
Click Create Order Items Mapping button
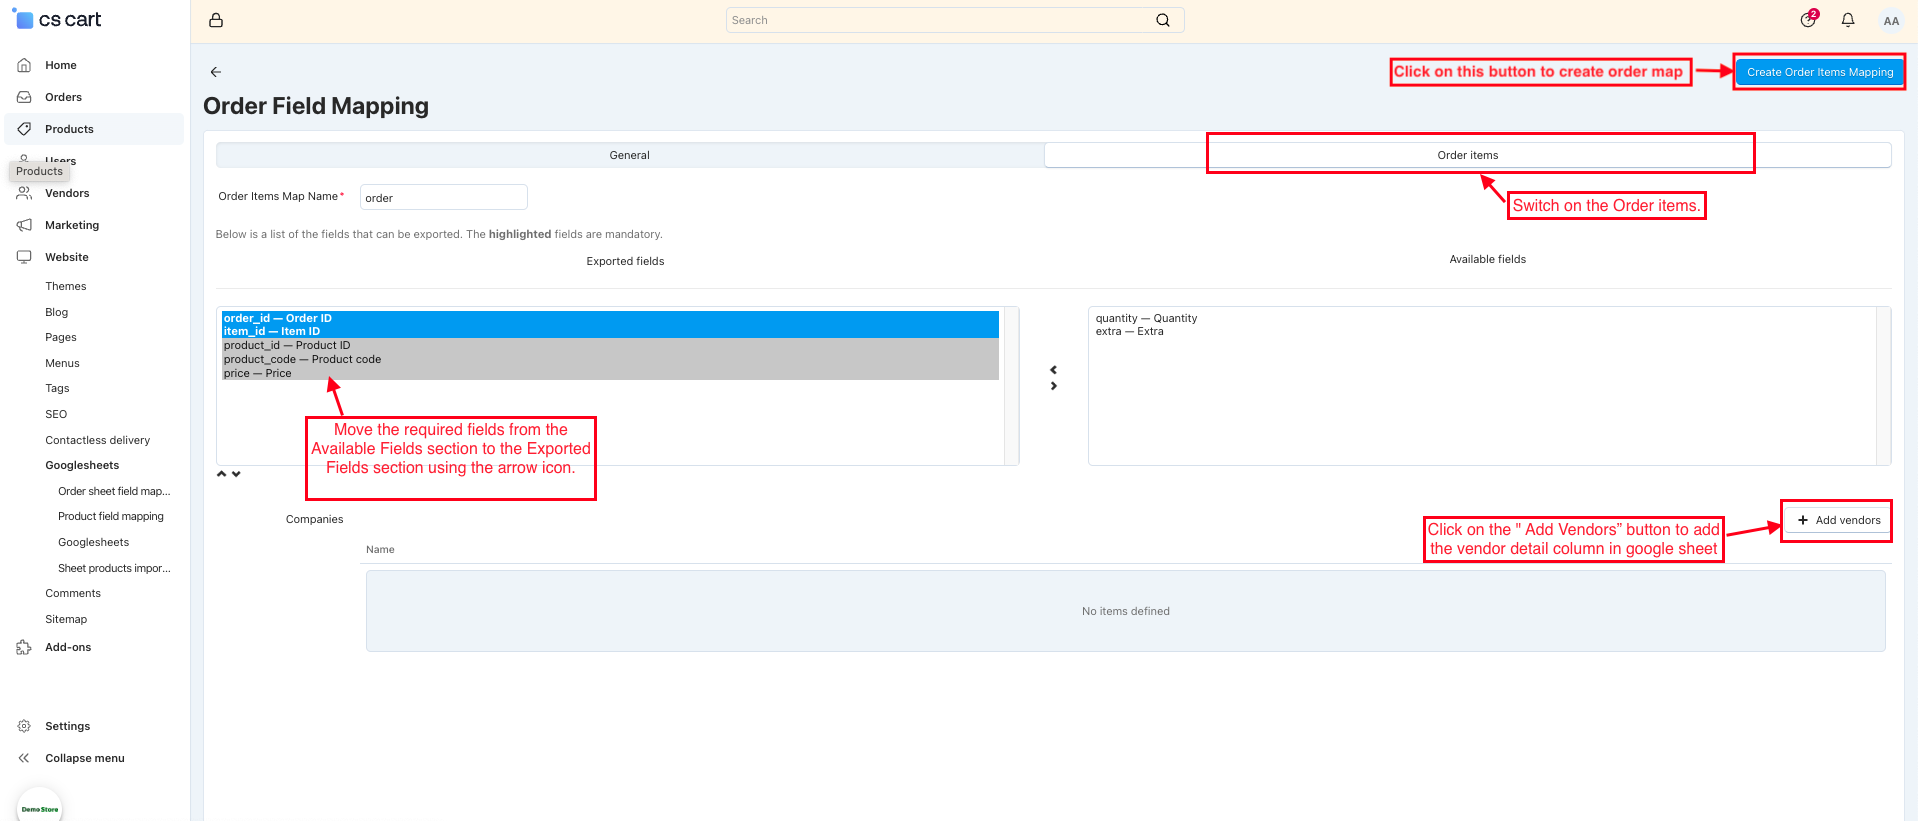click(1820, 72)
